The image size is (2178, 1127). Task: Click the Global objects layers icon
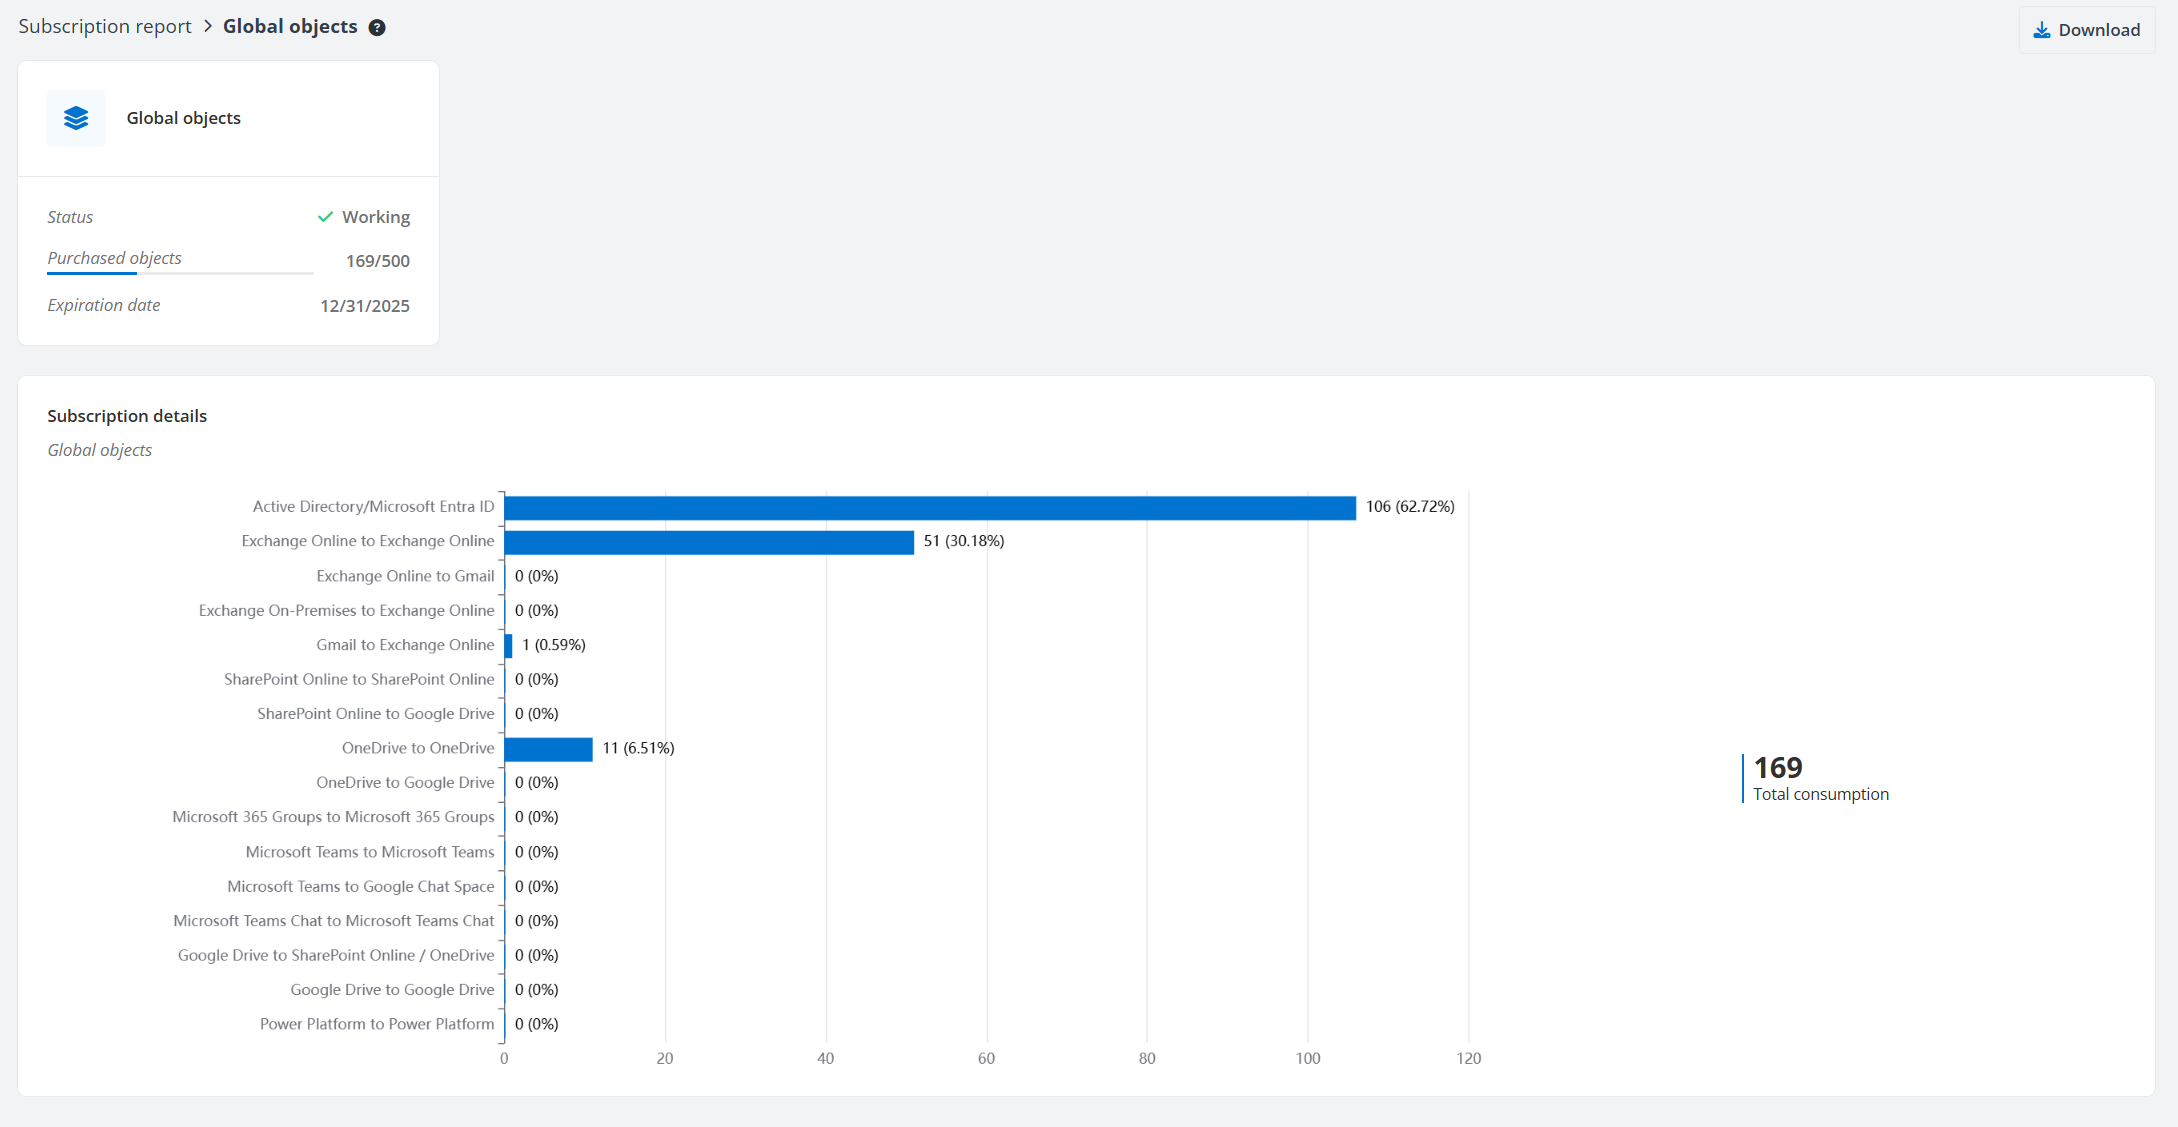point(76,118)
